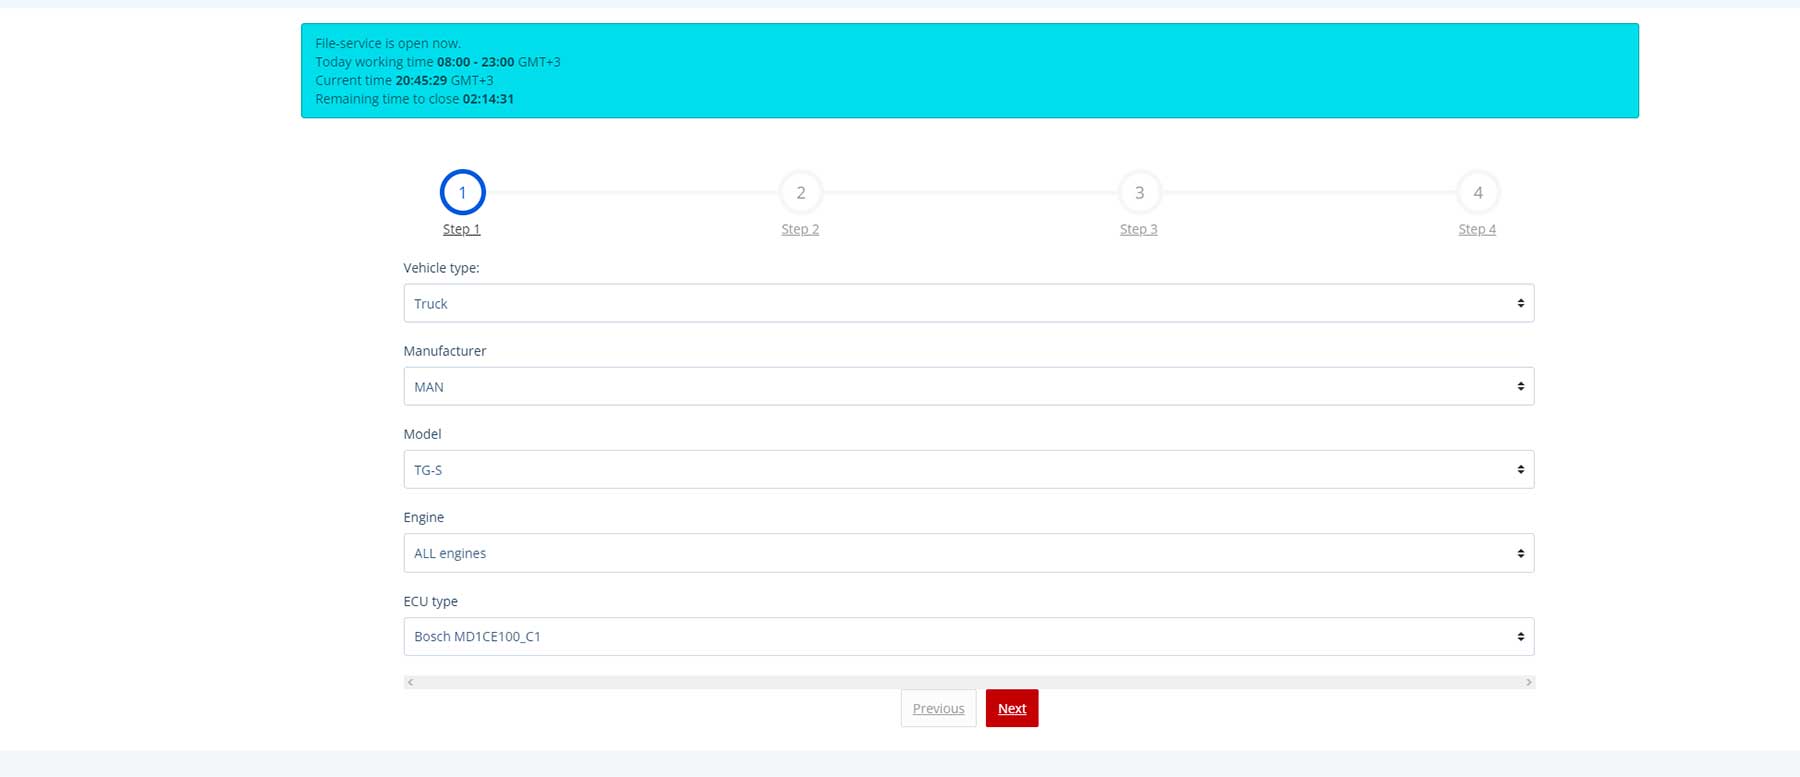Screen dimensions: 1800x777
Task: Click the up-down arrows on the Engine field
Action: pos(1520,553)
